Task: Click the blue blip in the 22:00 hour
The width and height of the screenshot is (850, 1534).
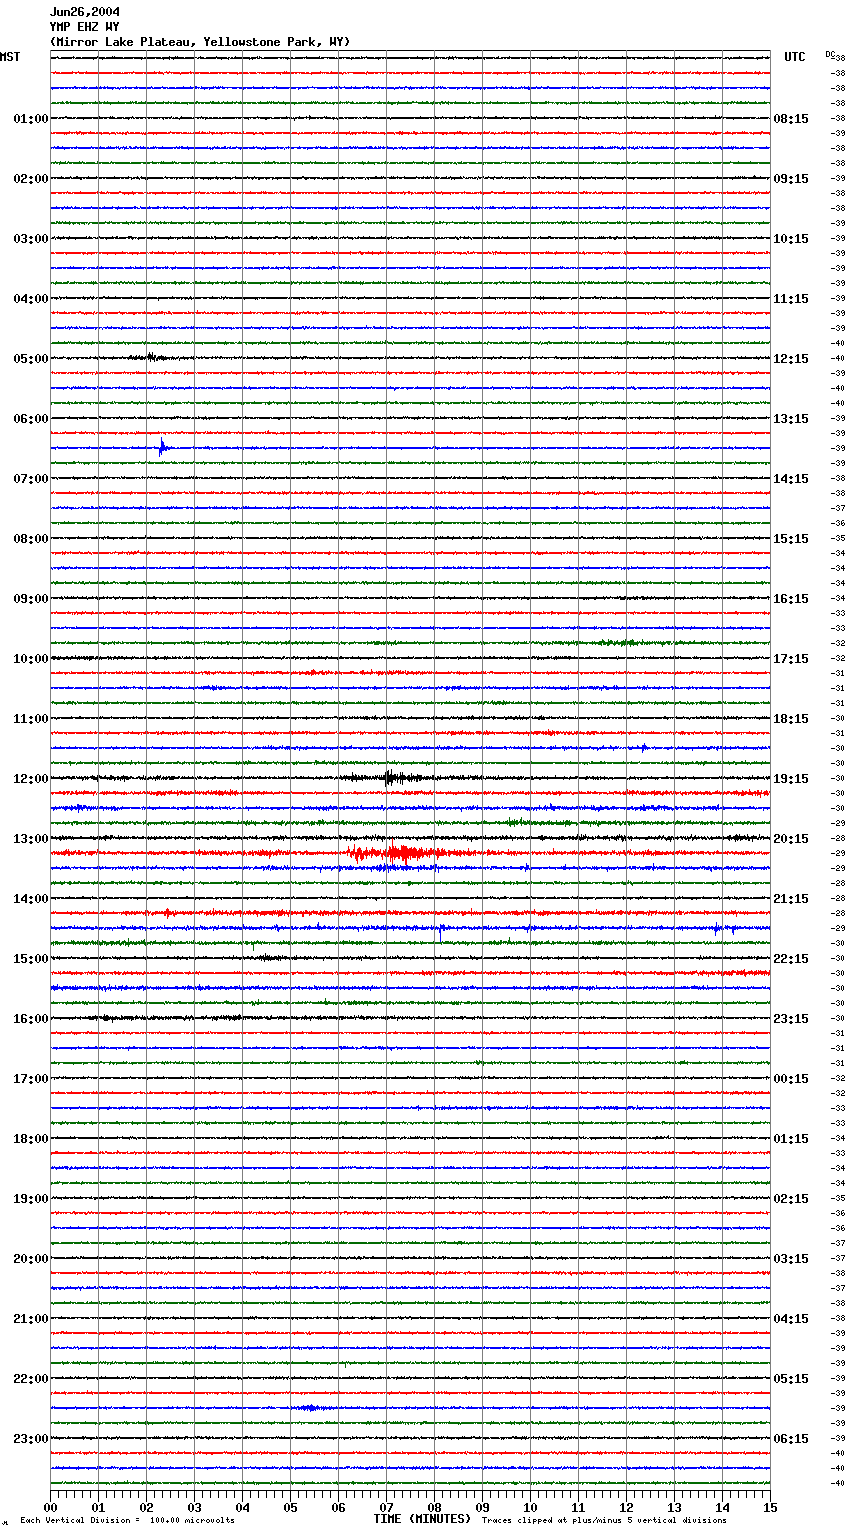Action: pyautogui.click(x=310, y=1408)
